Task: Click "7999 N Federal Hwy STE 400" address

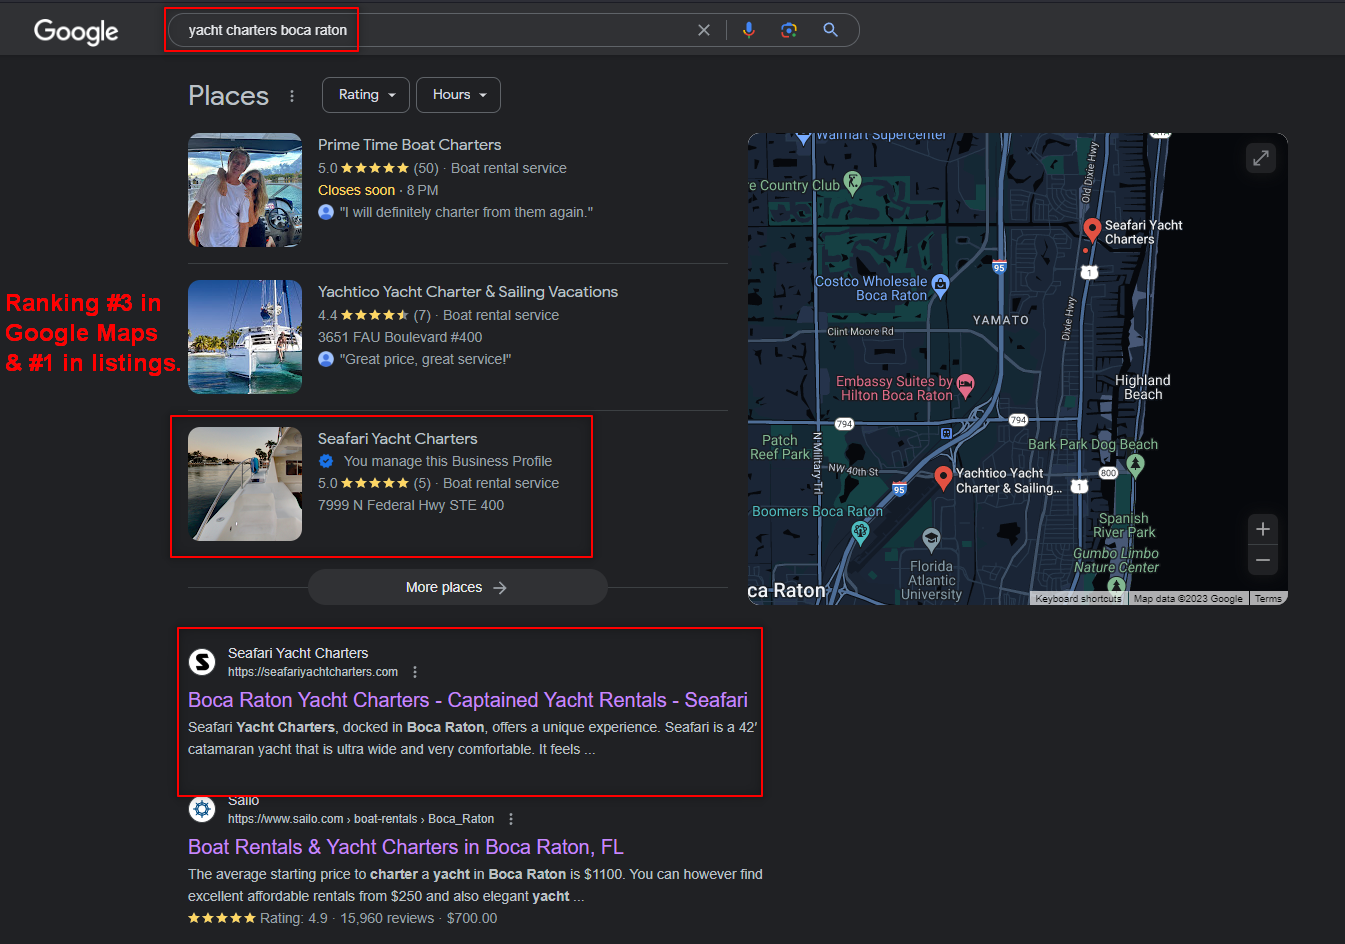Action: 411,505
